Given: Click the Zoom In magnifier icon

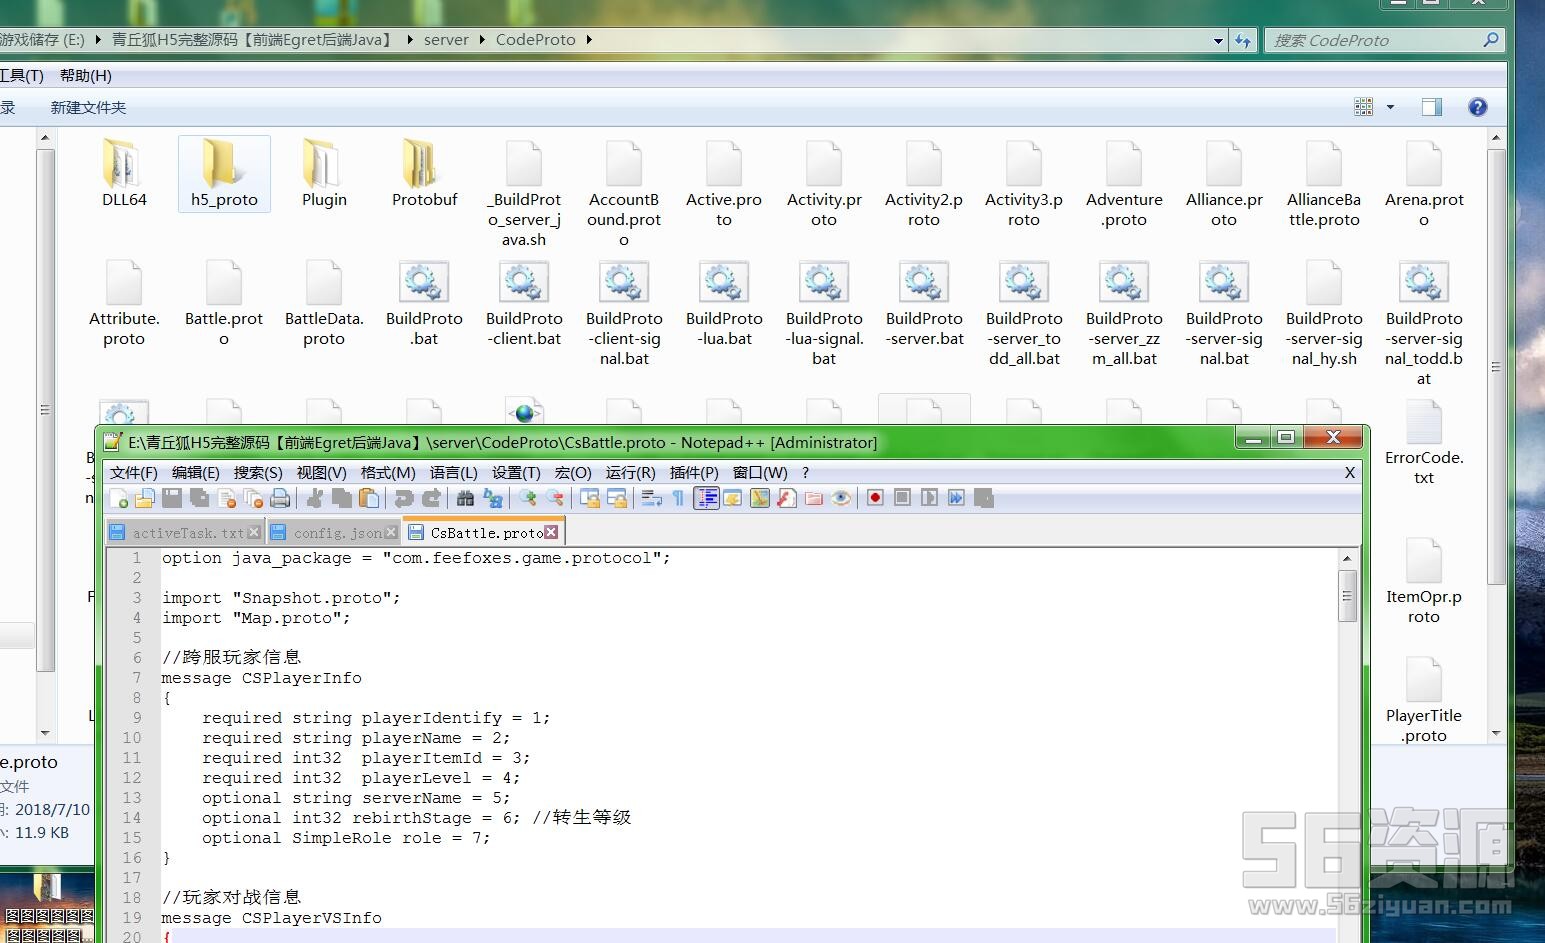Looking at the screenshot, I should pyautogui.click(x=527, y=498).
